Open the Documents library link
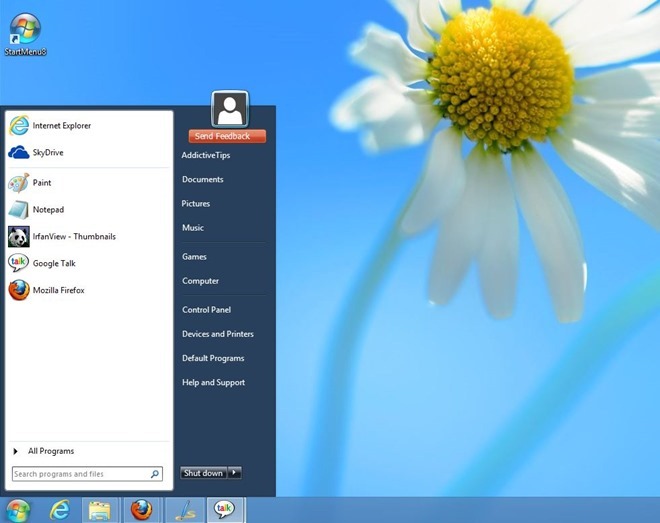Image resolution: width=660 pixels, height=523 pixels. tap(202, 180)
